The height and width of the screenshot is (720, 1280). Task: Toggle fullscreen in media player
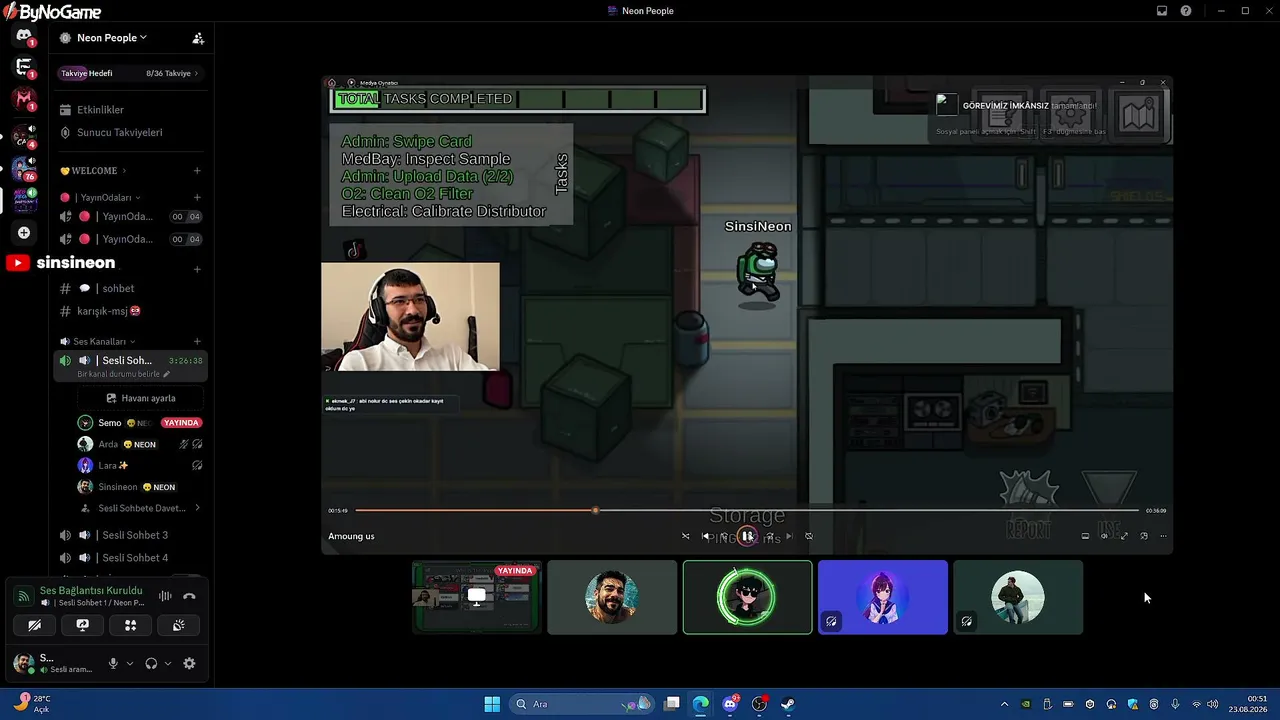[x=1124, y=536]
